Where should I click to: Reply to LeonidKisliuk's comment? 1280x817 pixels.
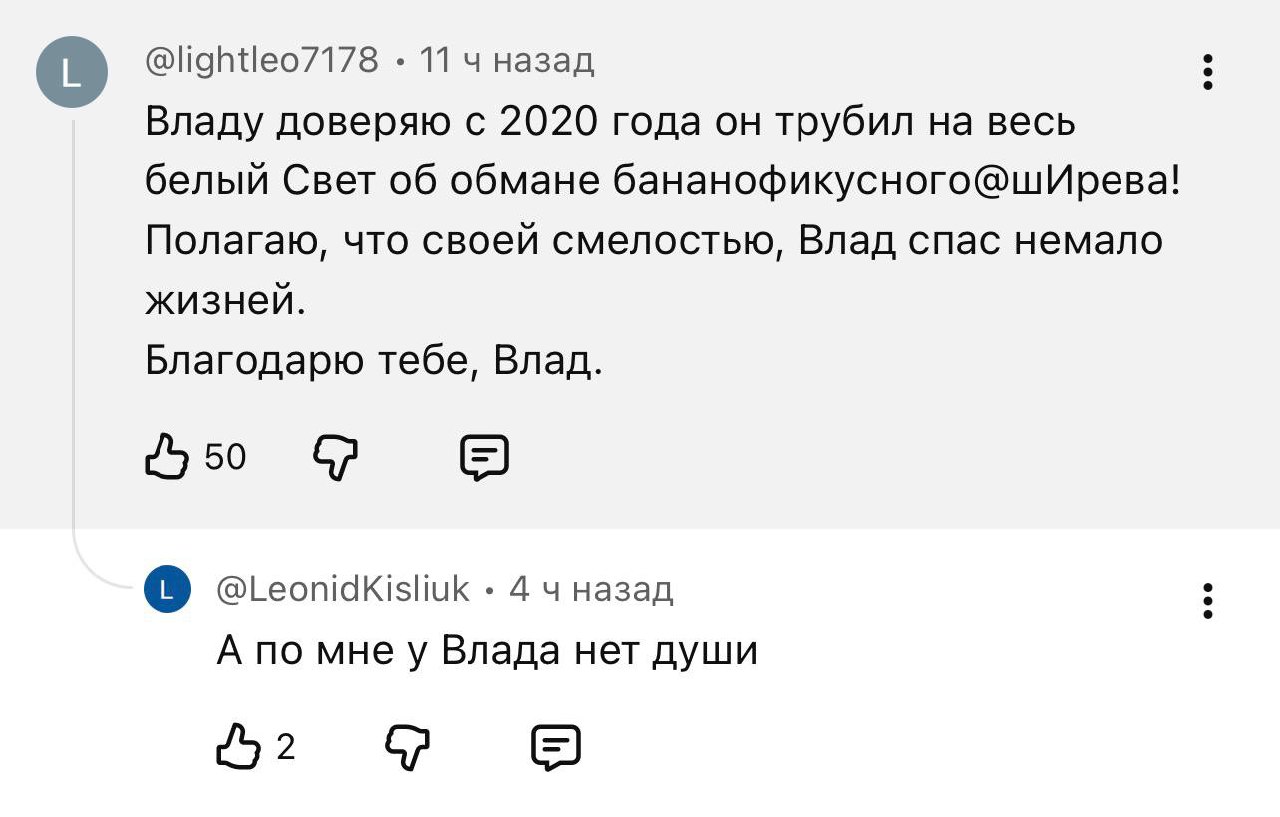(x=556, y=748)
